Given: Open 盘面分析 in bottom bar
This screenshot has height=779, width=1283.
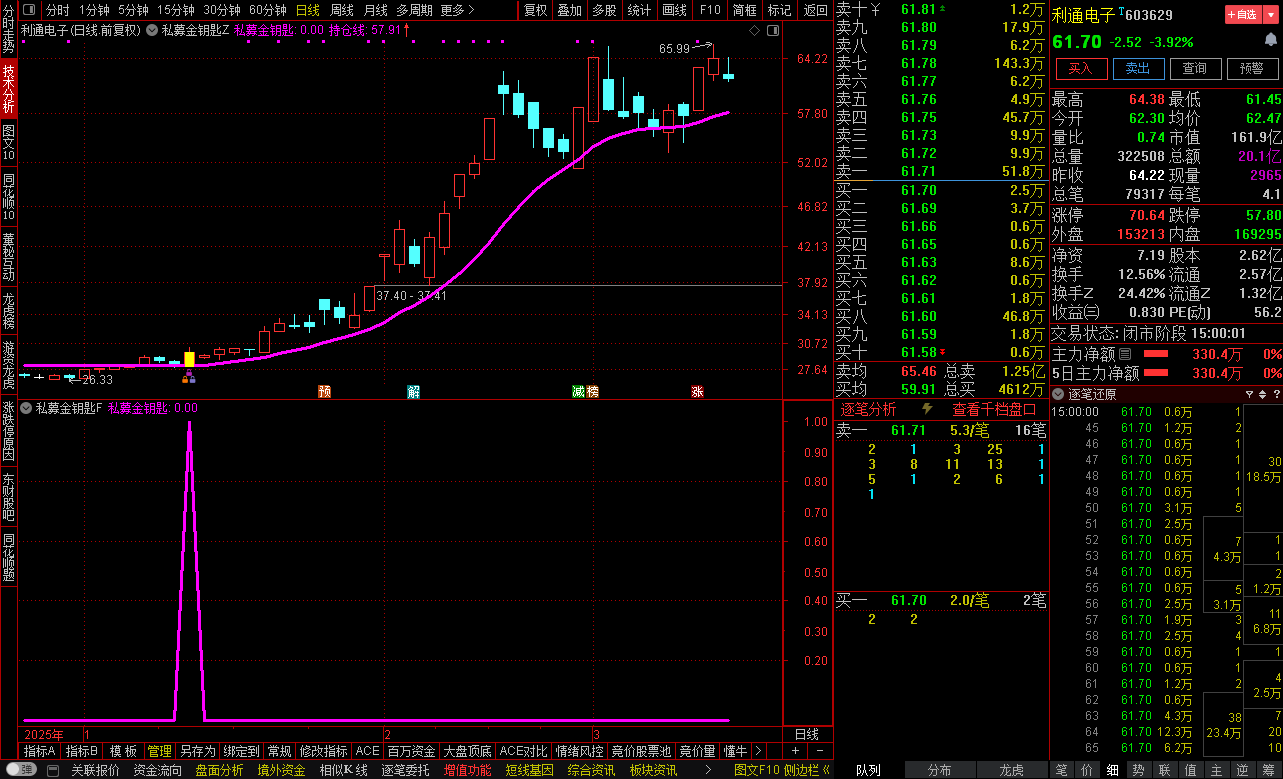Looking at the screenshot, I should point(219,770).
